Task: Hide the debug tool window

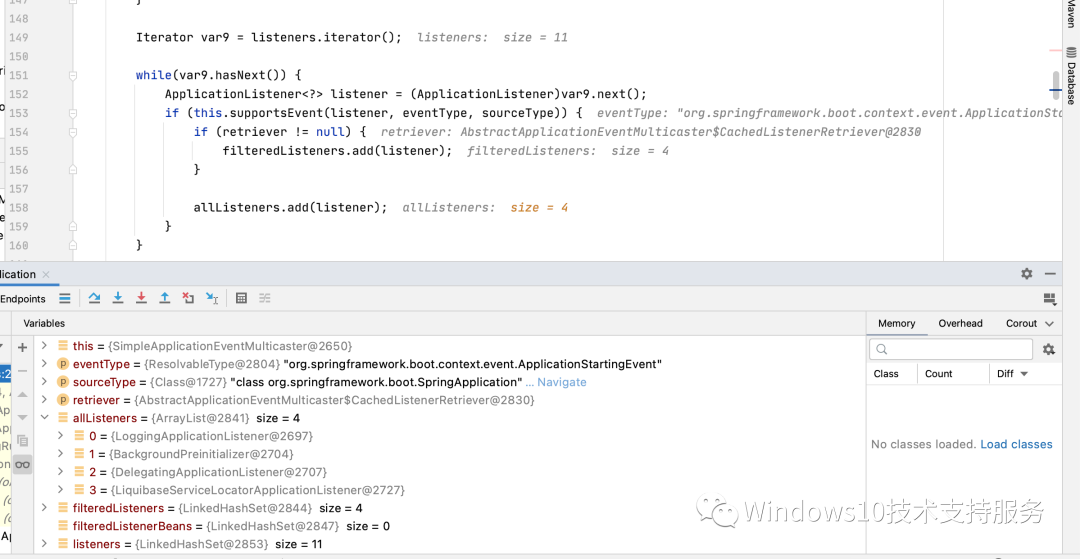Action: (1050, 273)
